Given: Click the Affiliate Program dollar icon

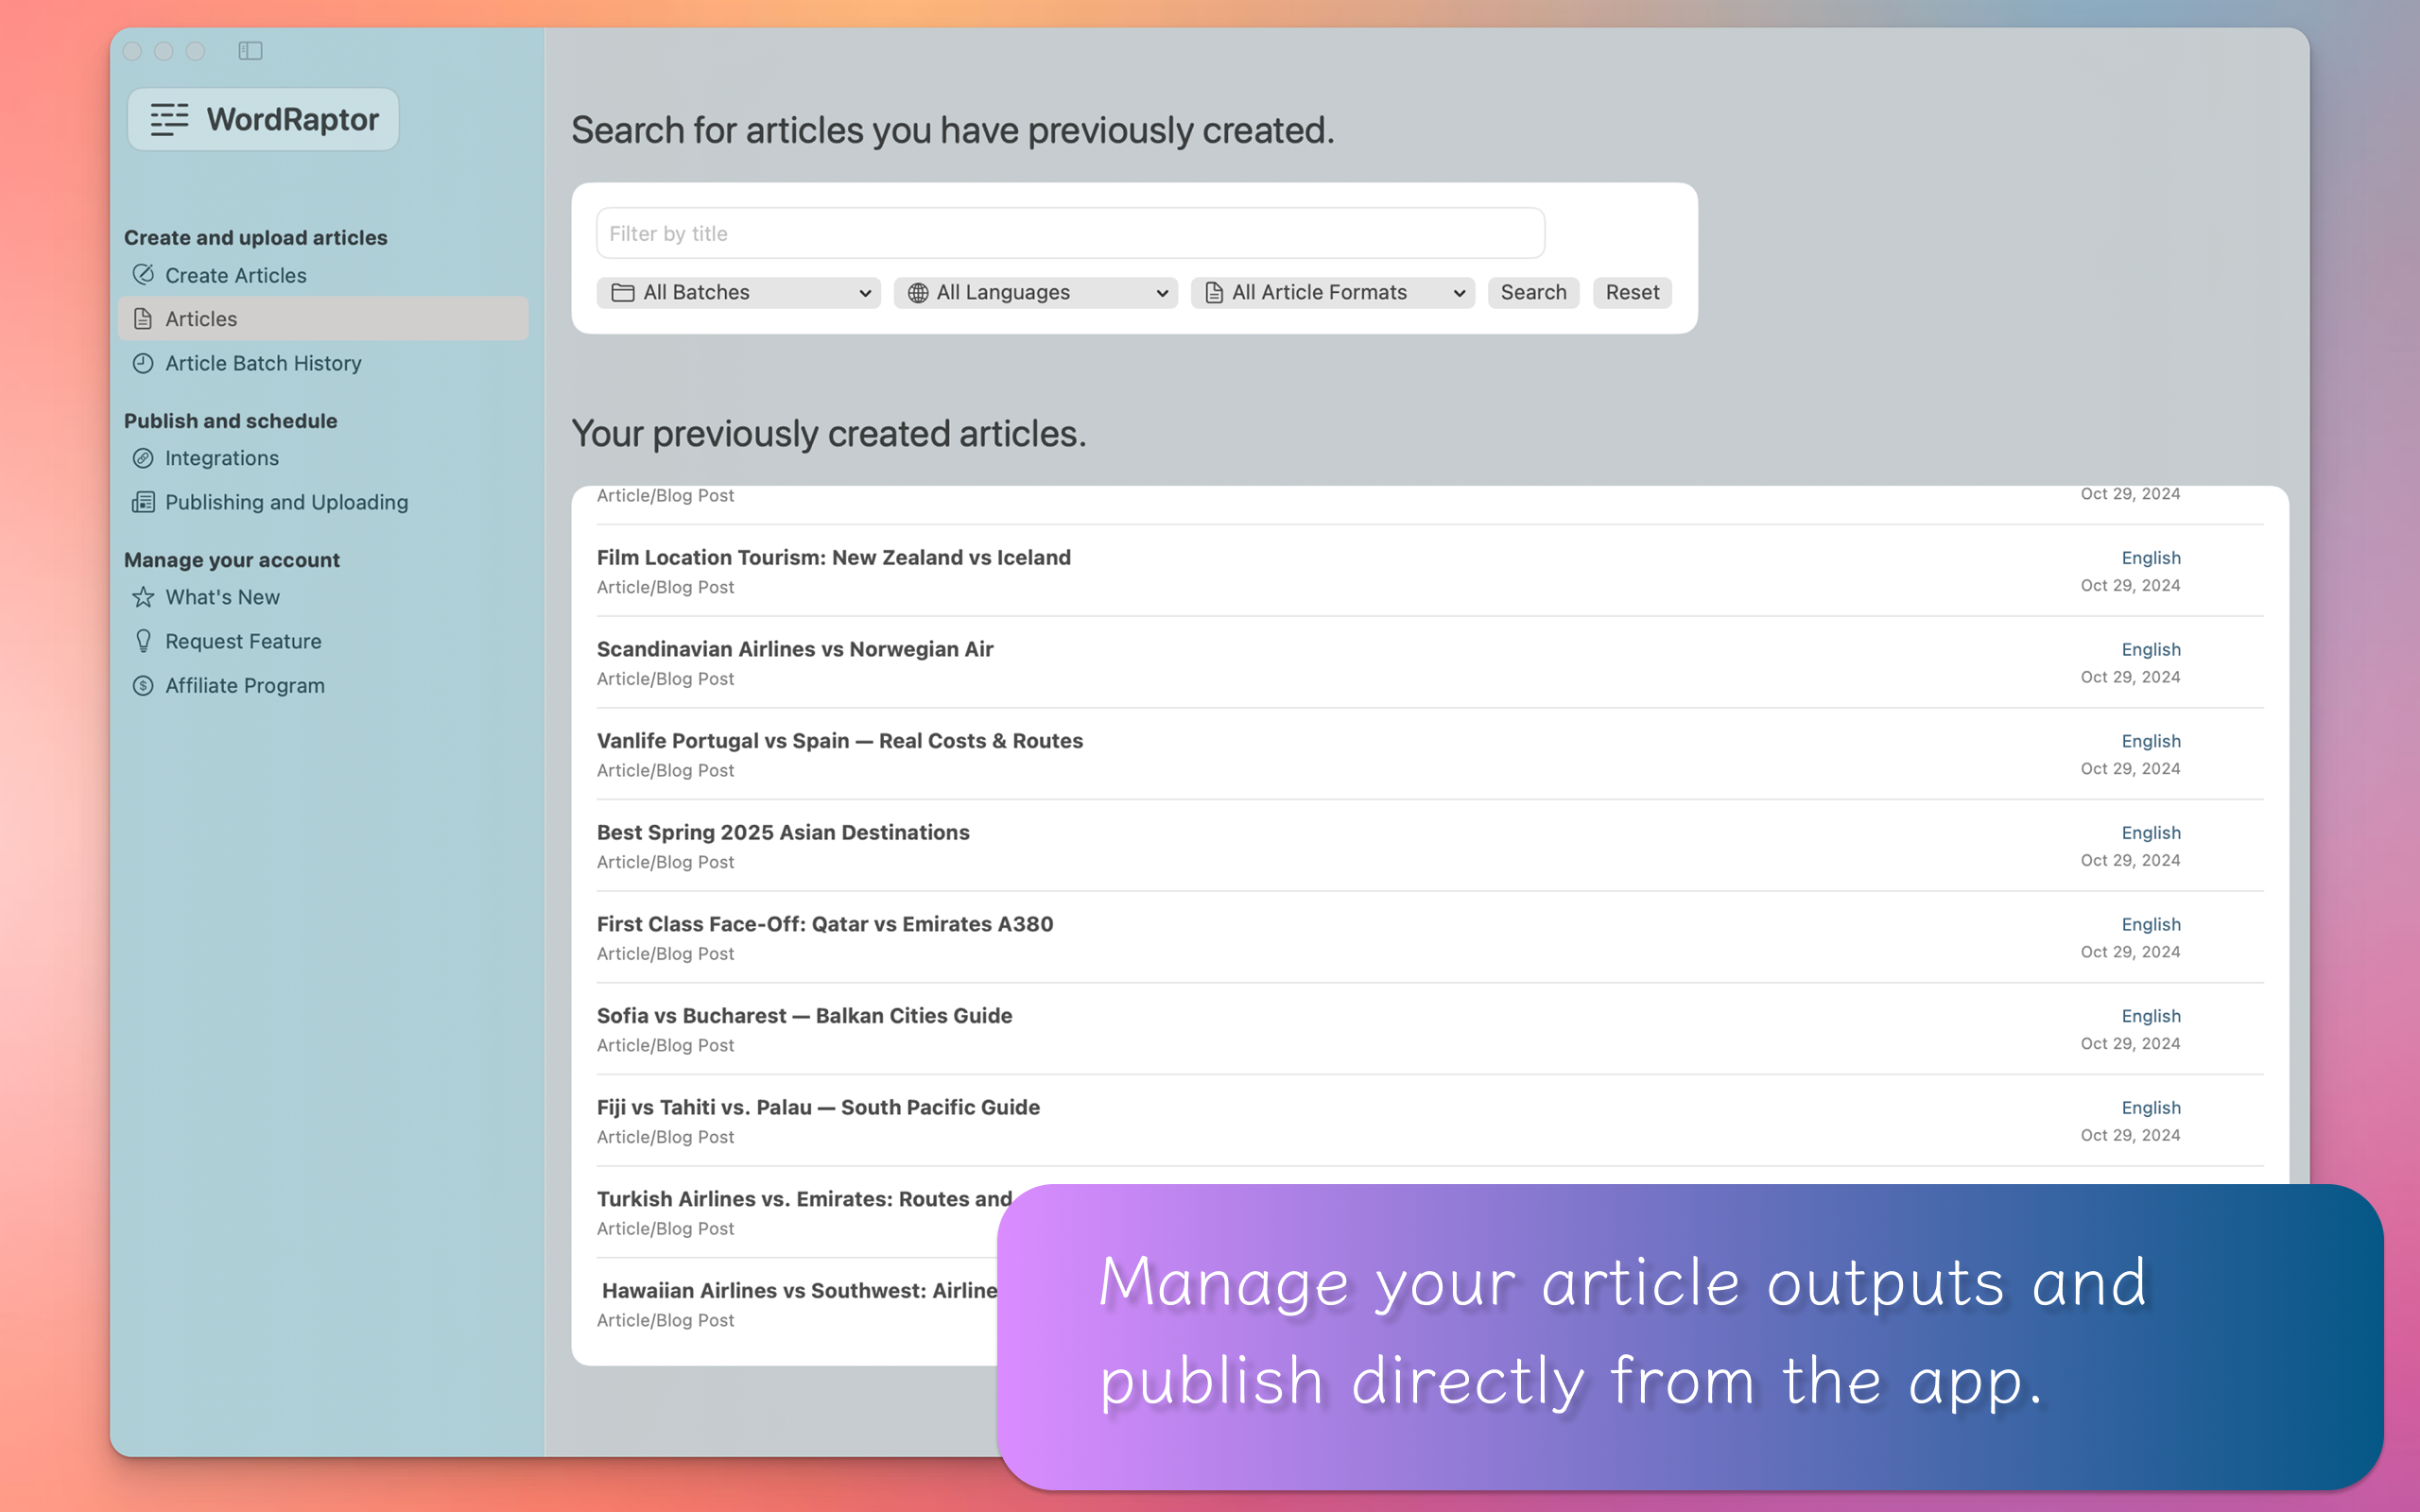Looking at the screenshot, I should (143, 685).
